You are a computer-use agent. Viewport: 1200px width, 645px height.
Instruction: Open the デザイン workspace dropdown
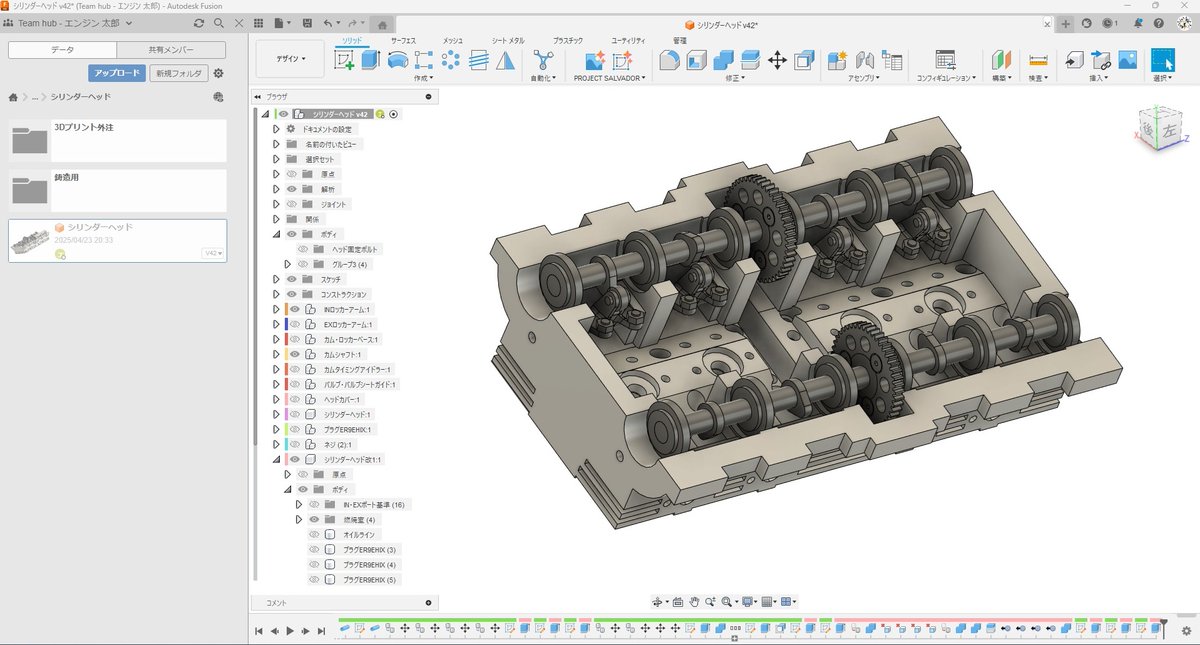click(x=291, y=59)
